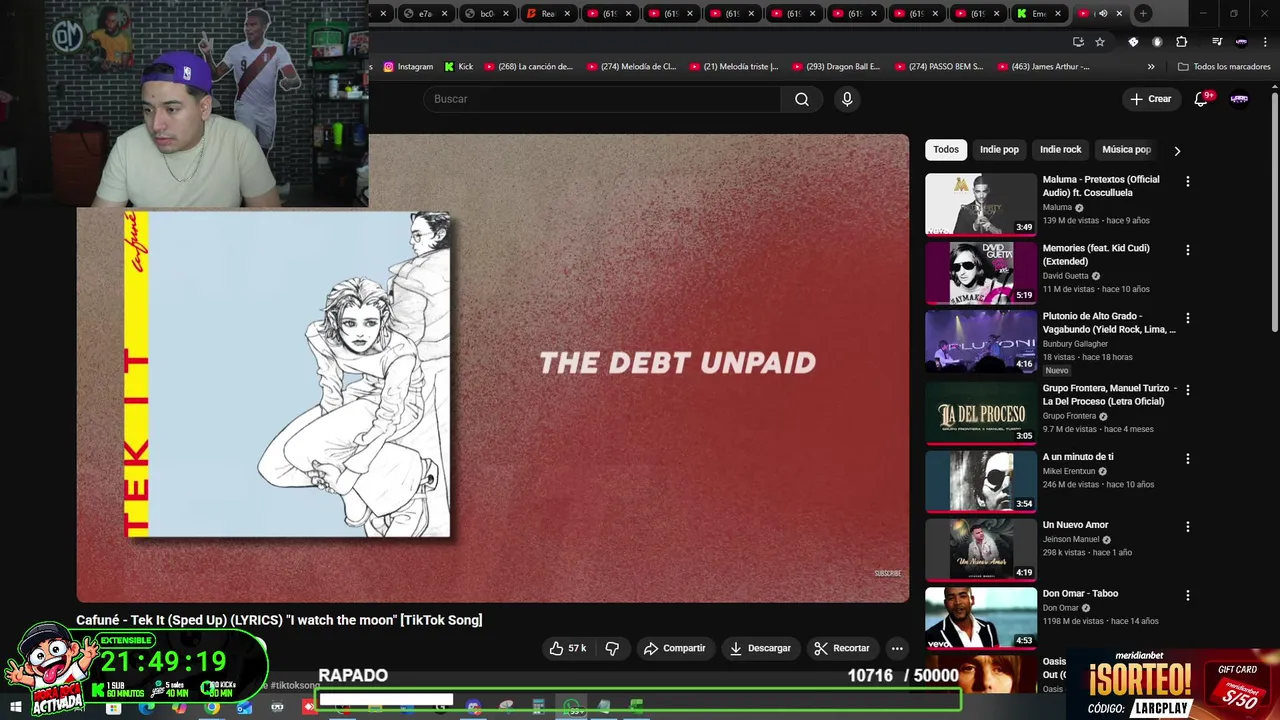Viewport: 1280px width, 720px height.
Task: Open the Instagram bookmark
Action: [408, 67]
